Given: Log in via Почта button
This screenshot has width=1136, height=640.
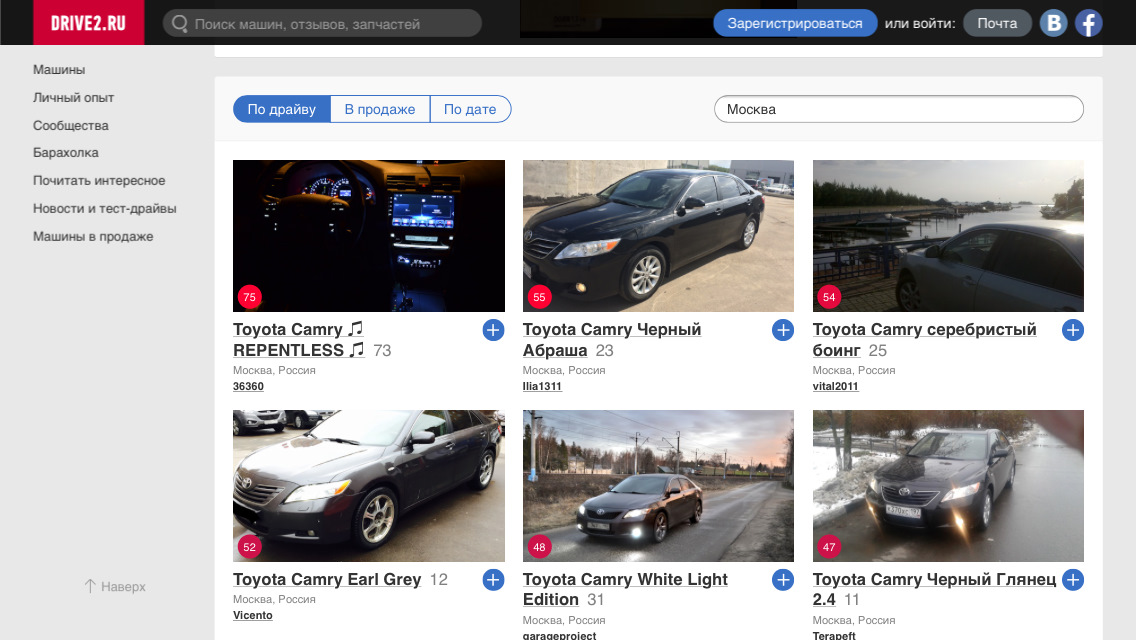Looking at the screenshot, I should 997,23.
